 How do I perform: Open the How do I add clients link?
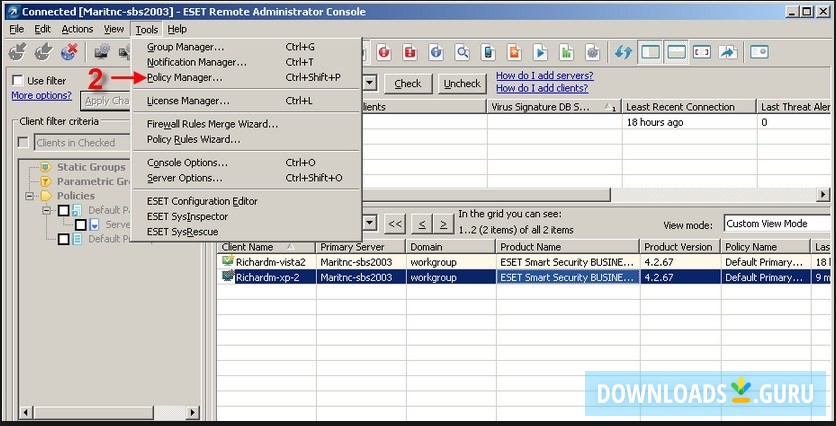coord(542,89)
